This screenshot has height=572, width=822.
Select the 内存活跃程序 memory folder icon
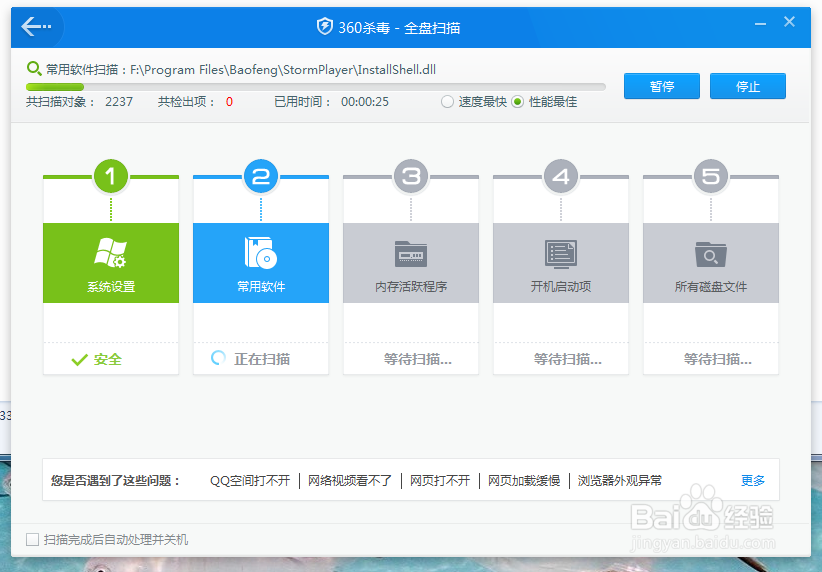click(x=410, y=254)
